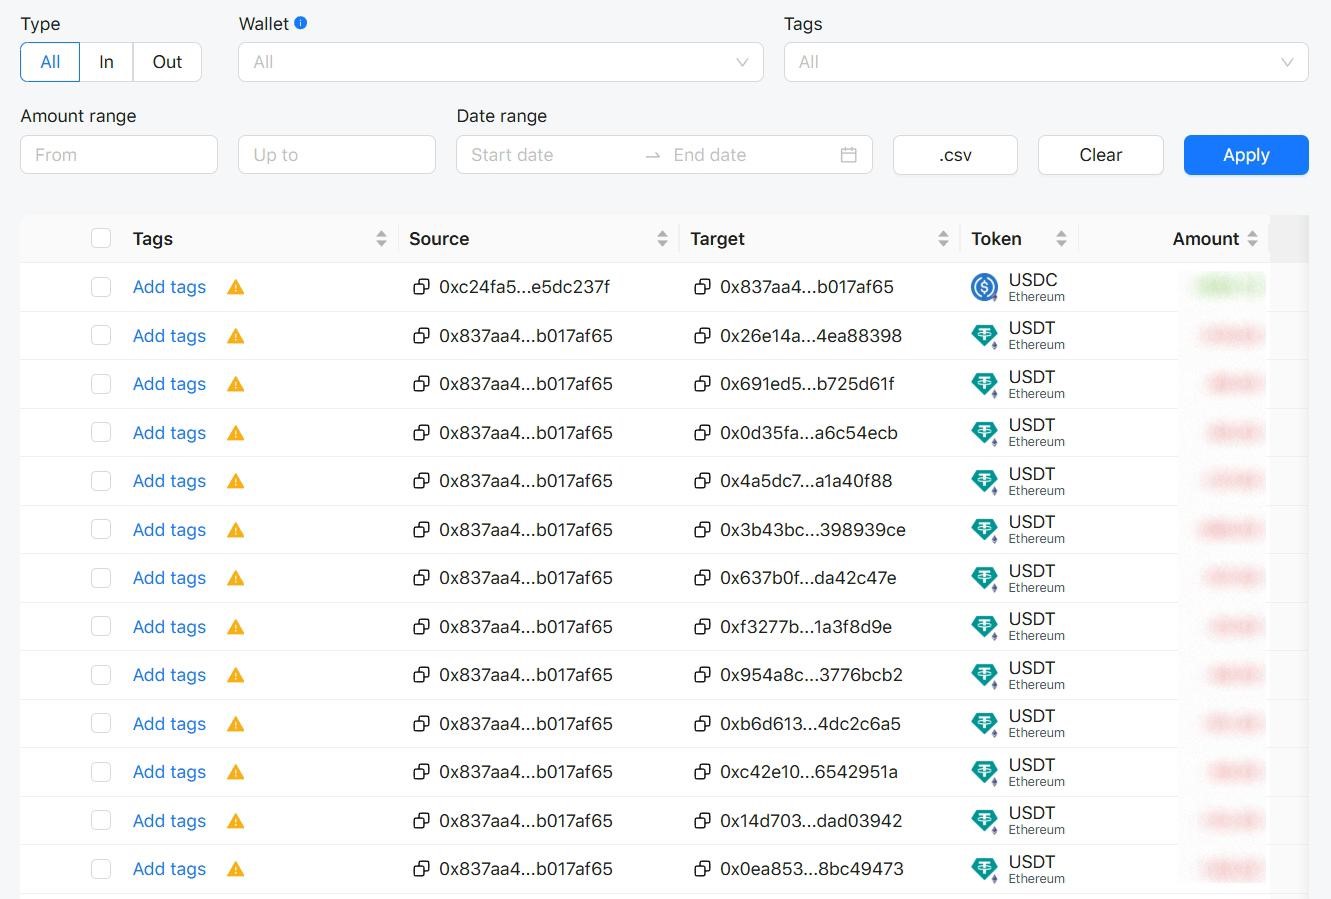Click warning icon in 0x0ea853...8bc49473 row
The height and width of the screenshot is (899, 1331).
tap(236, 869)
